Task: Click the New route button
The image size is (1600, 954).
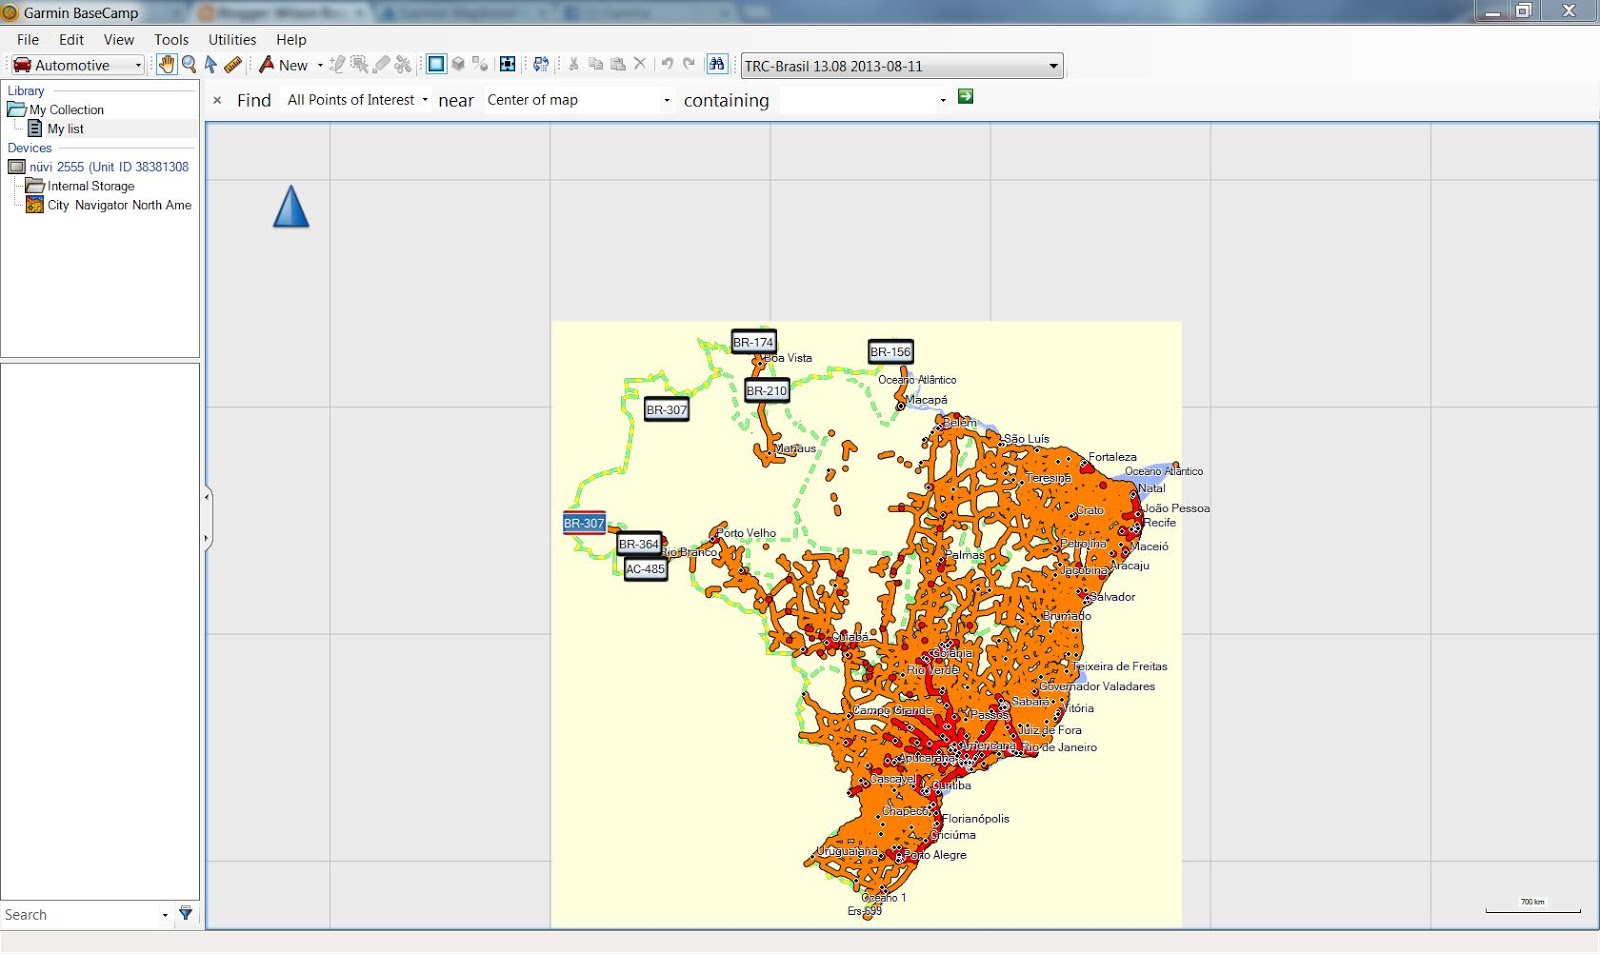Action: [284, 65]
